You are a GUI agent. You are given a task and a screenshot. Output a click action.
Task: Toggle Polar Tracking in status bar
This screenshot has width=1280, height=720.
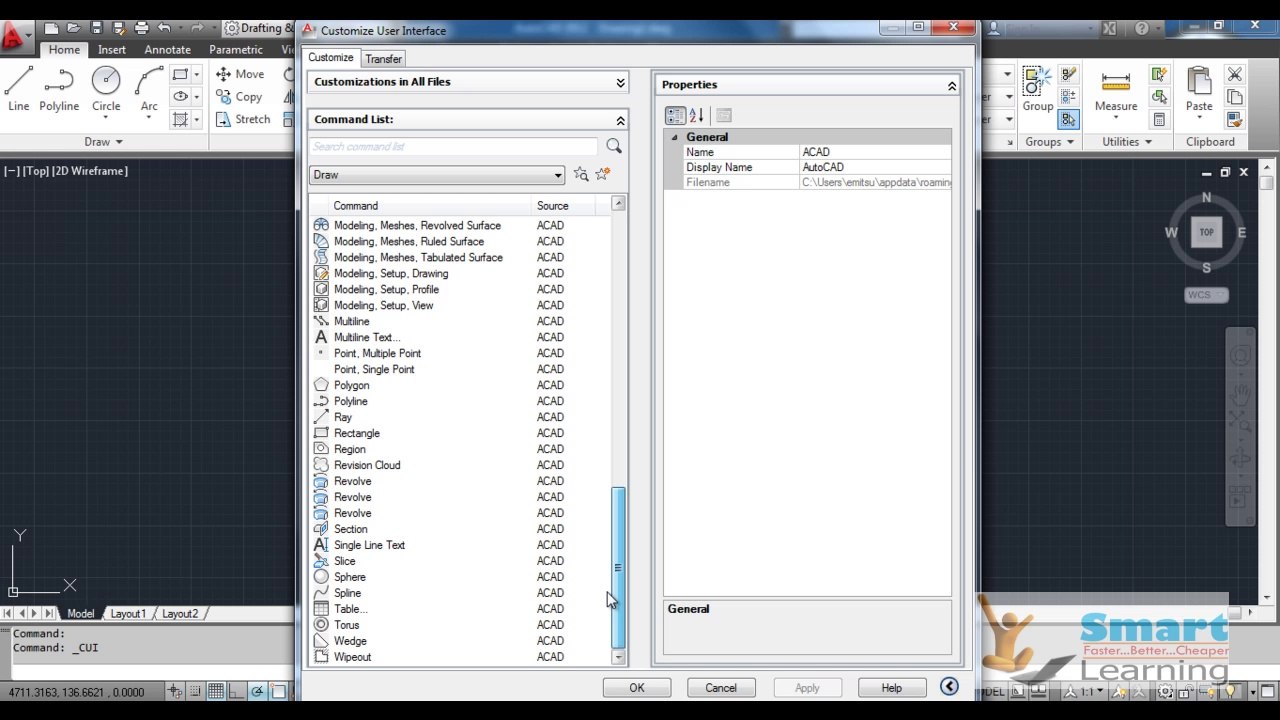tap(257, 691)
